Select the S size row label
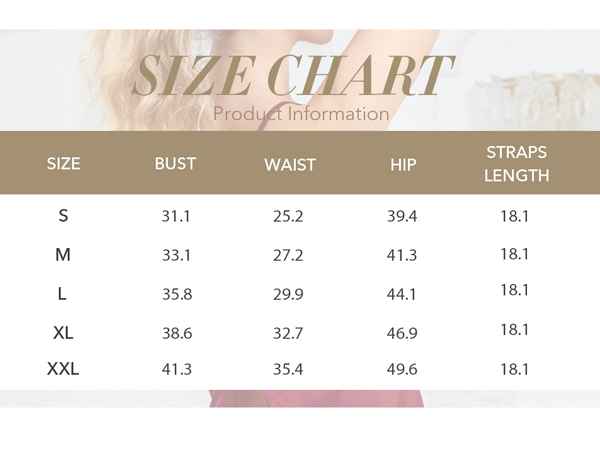The height and width of the screenshot is (450, 600). (x=64, y=216)
